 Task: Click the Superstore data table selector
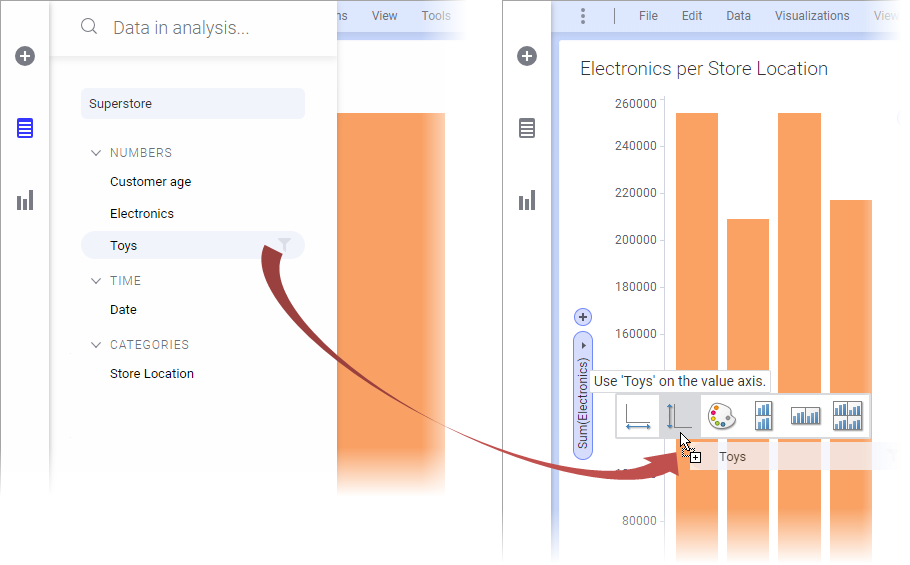pos(192,104)
